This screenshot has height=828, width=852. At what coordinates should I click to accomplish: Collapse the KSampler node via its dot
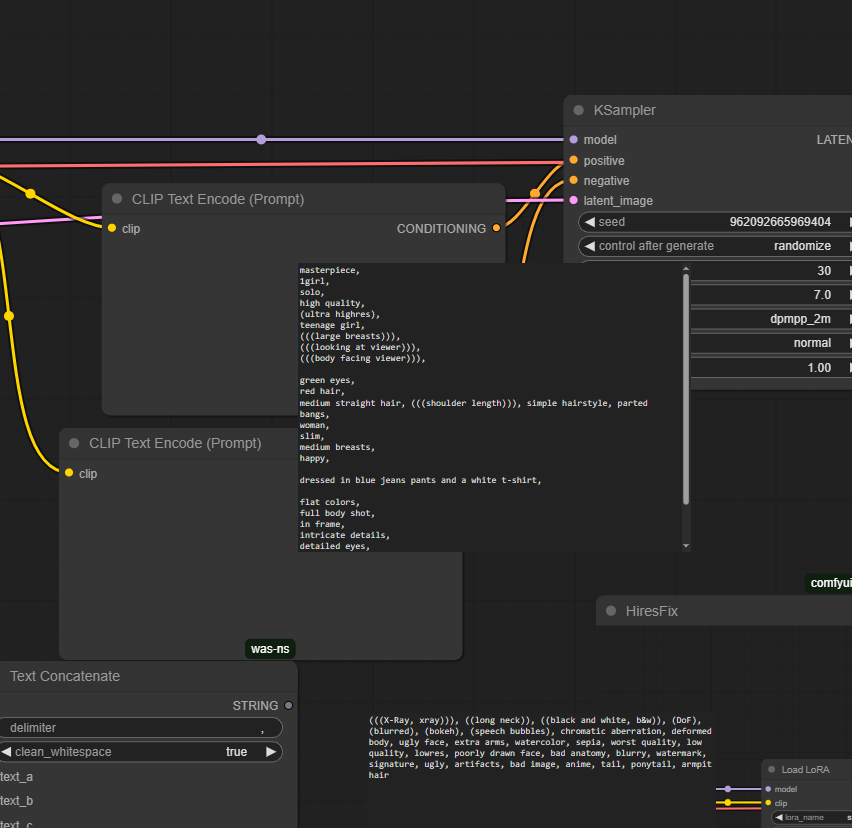pos(579,110)
